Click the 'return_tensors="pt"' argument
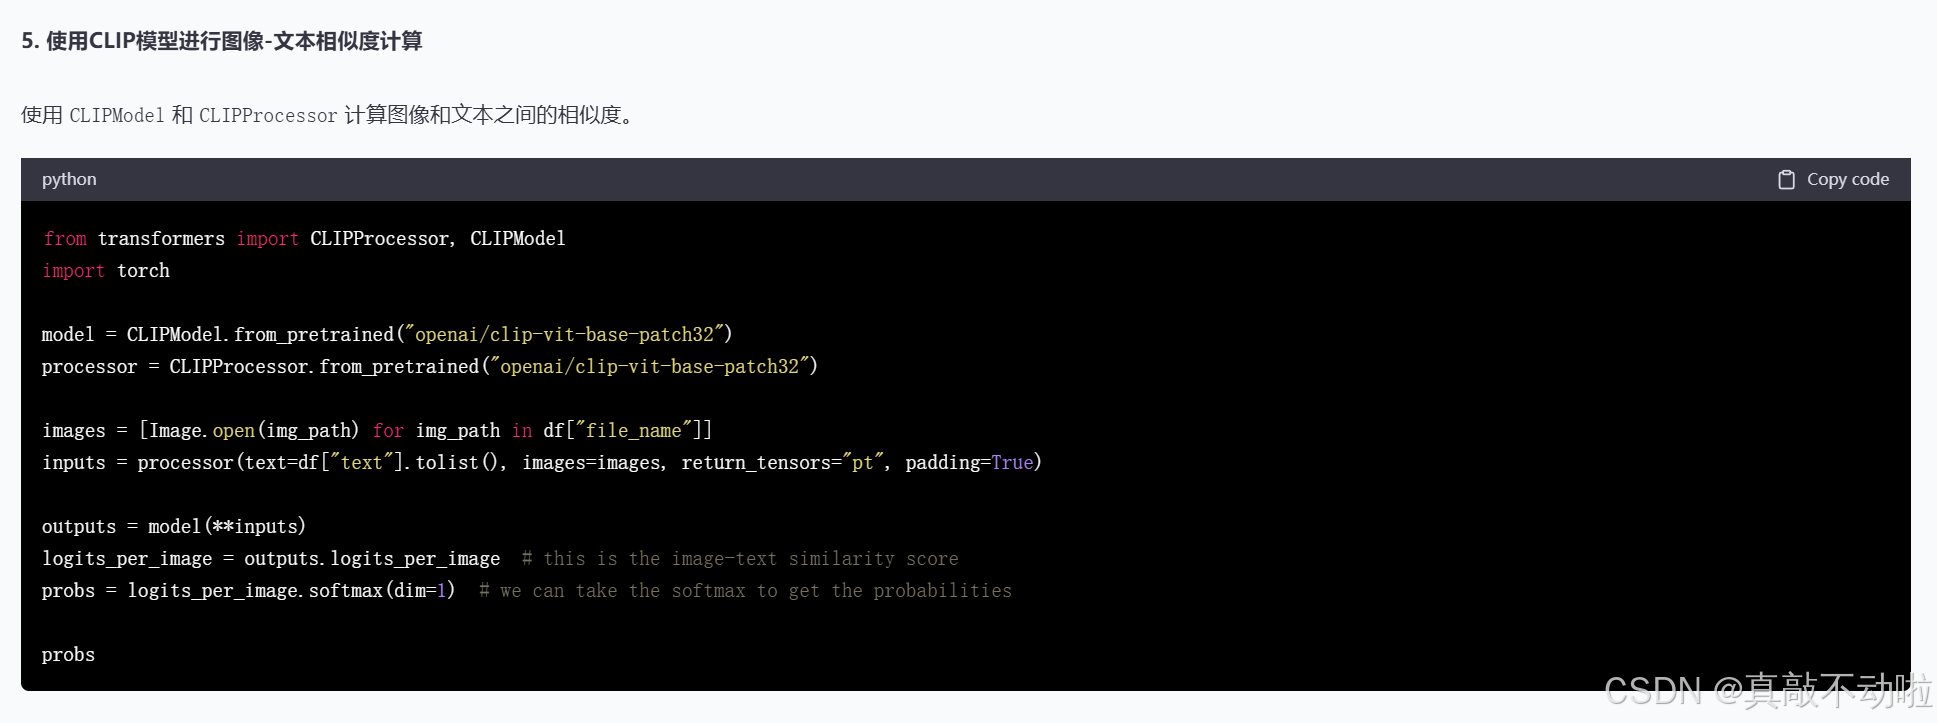 click(x=783, y=462)
